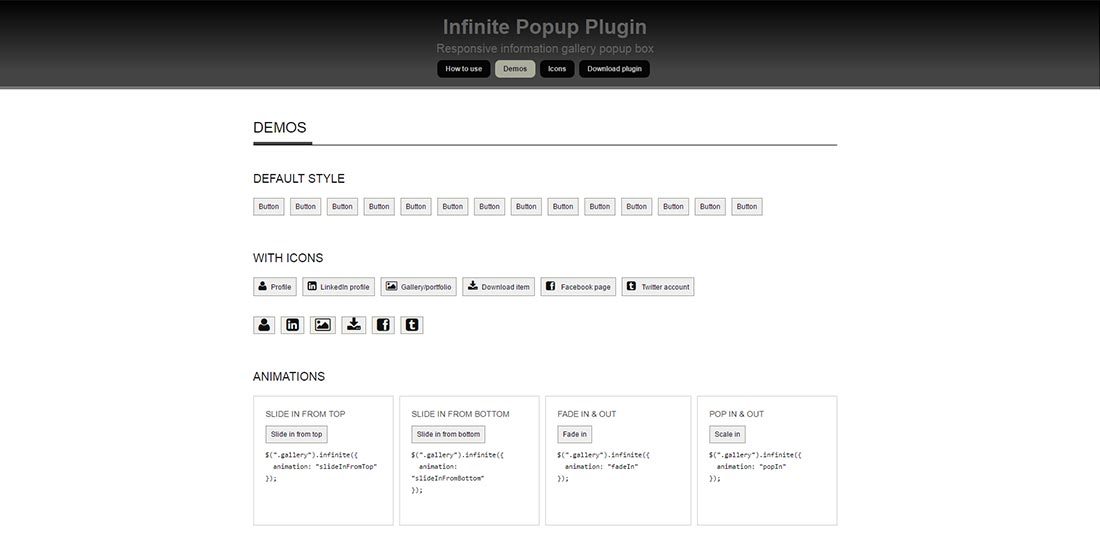Viewport: 1100px width, 550px height.
Task: Click the POP IN & OUT card title
Action: pyautogui.click(x=737, y=414)
